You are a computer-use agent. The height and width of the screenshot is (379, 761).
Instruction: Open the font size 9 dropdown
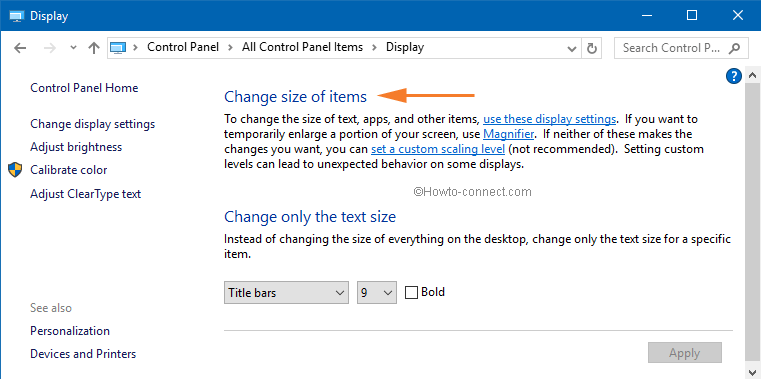pos(377,293)
